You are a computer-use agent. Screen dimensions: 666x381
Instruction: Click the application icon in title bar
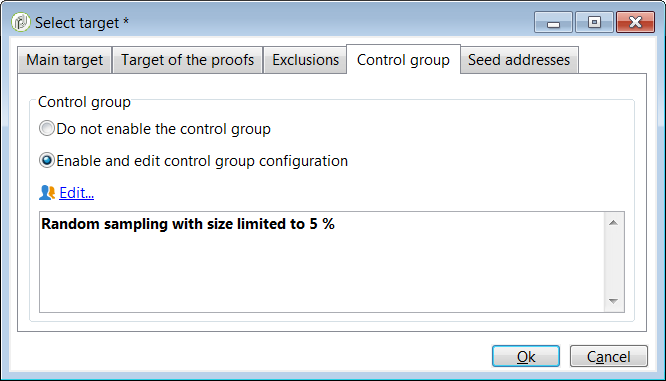point(21,22)
